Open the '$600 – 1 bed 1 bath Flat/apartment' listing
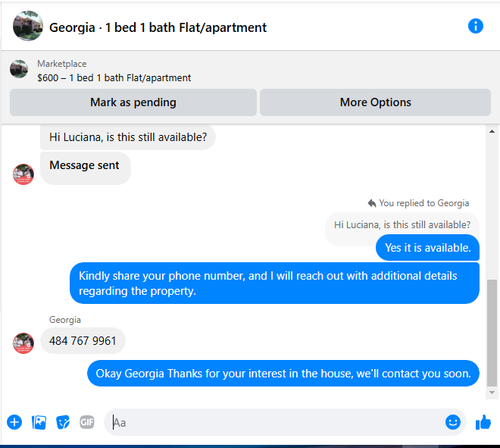 click(x=114, y=78)
